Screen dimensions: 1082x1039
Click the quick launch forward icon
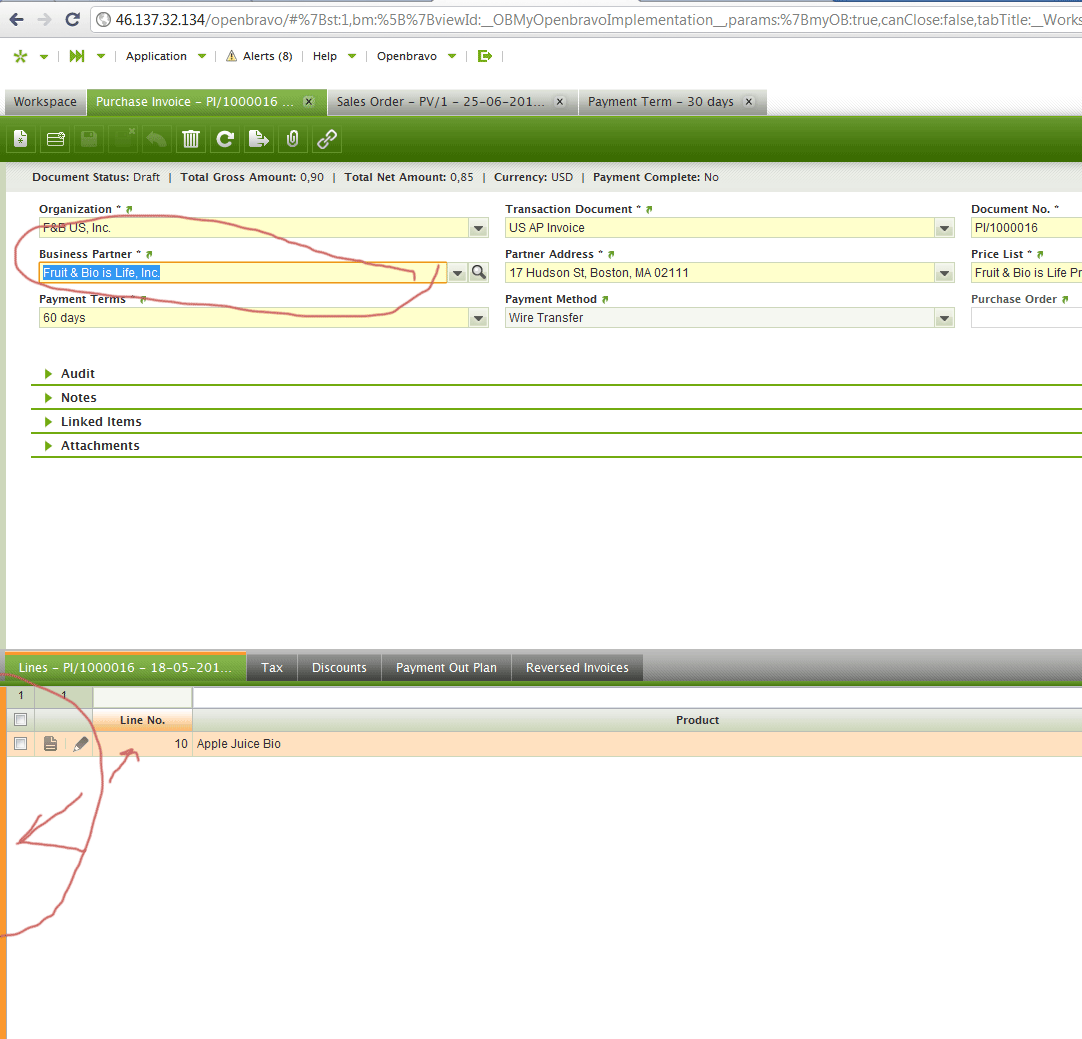[77, 56]
